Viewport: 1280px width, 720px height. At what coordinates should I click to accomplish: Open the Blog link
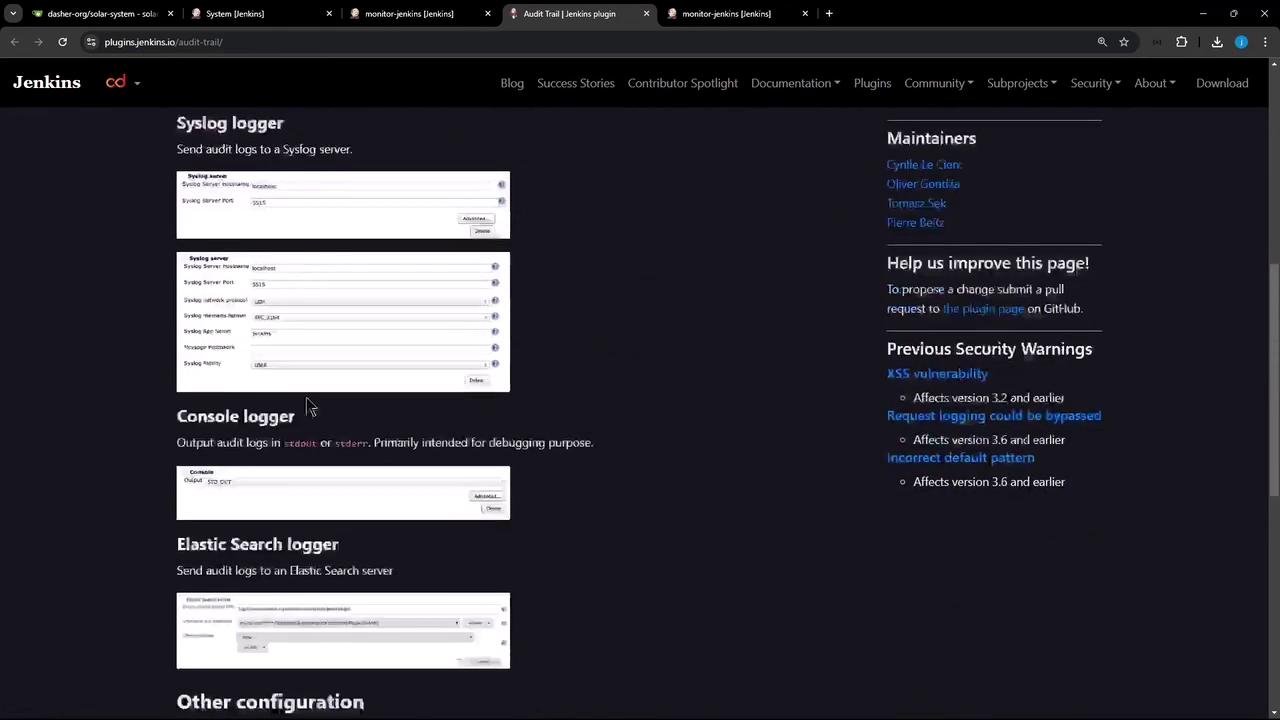tap(512, 83)
